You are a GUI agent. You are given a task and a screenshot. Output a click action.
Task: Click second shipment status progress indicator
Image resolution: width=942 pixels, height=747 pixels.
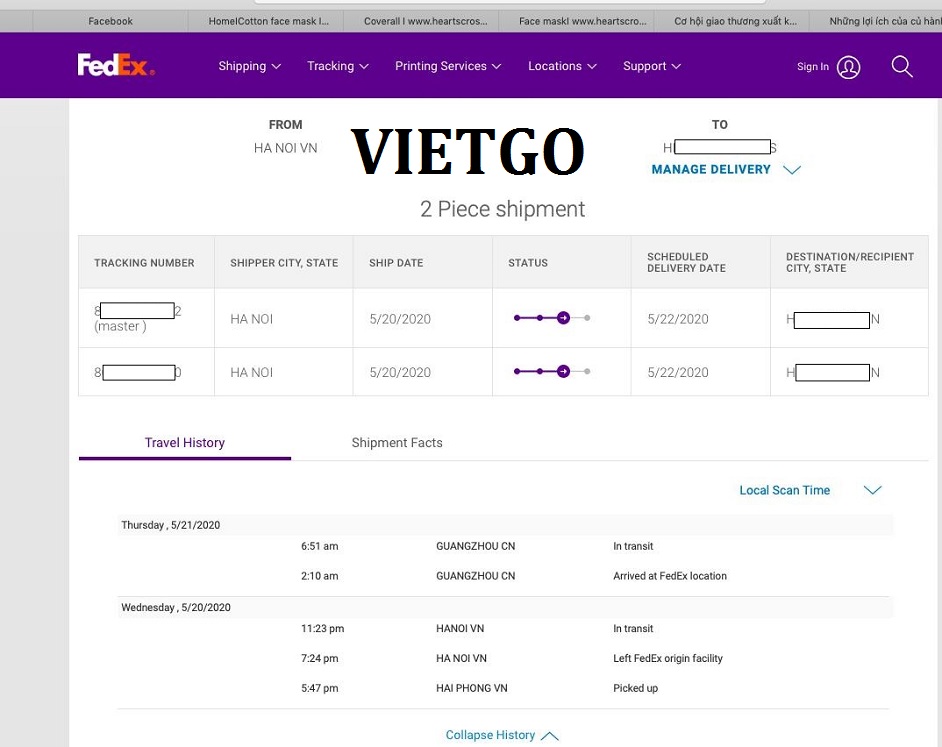552,371
